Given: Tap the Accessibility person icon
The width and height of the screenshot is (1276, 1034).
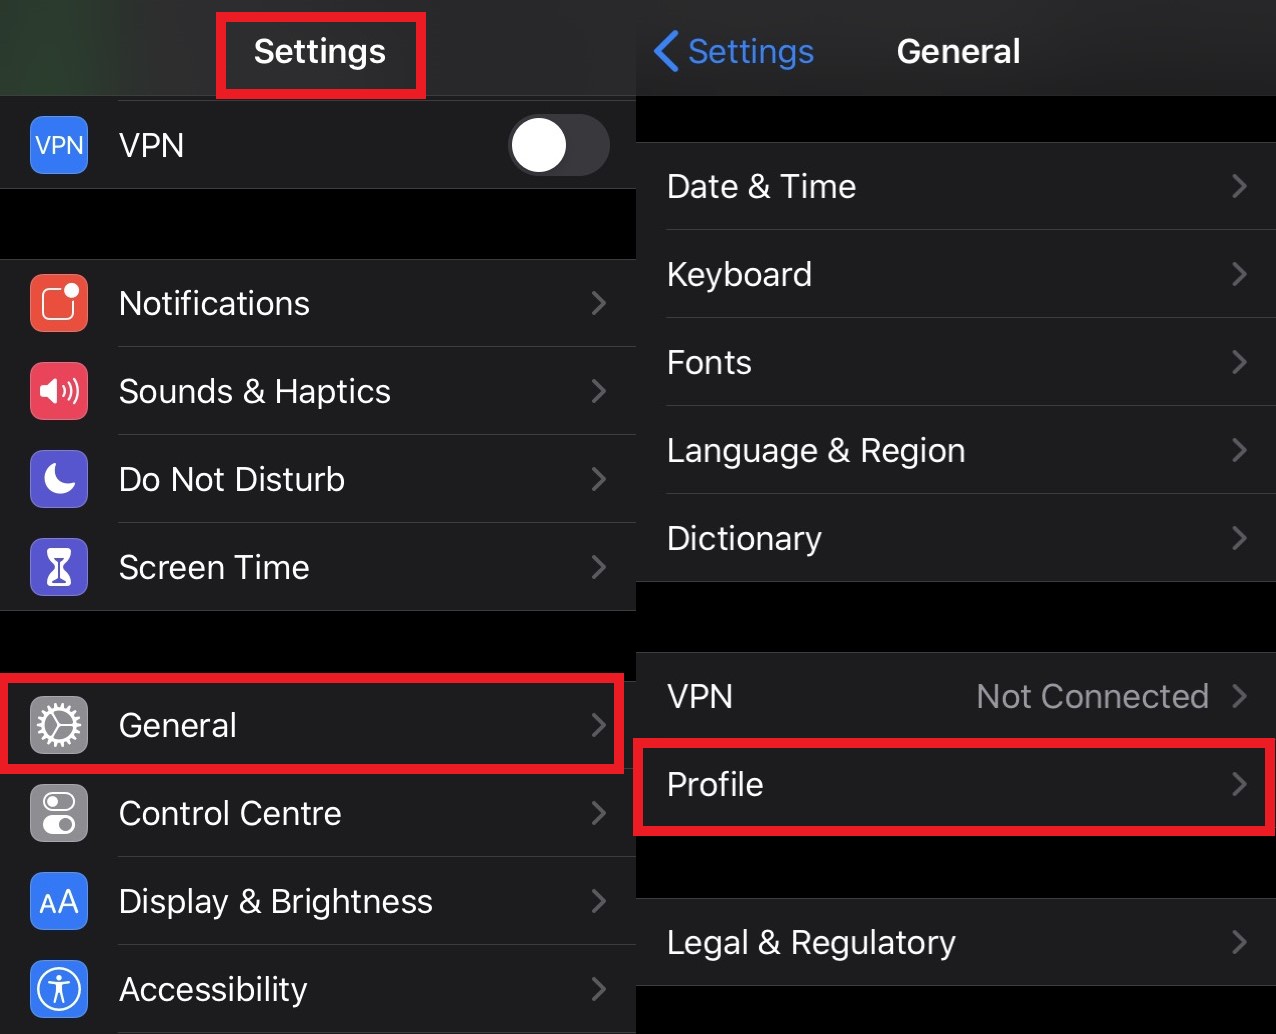Looking at the screenshot, I should pyautogui.click(x=59, y=989).
